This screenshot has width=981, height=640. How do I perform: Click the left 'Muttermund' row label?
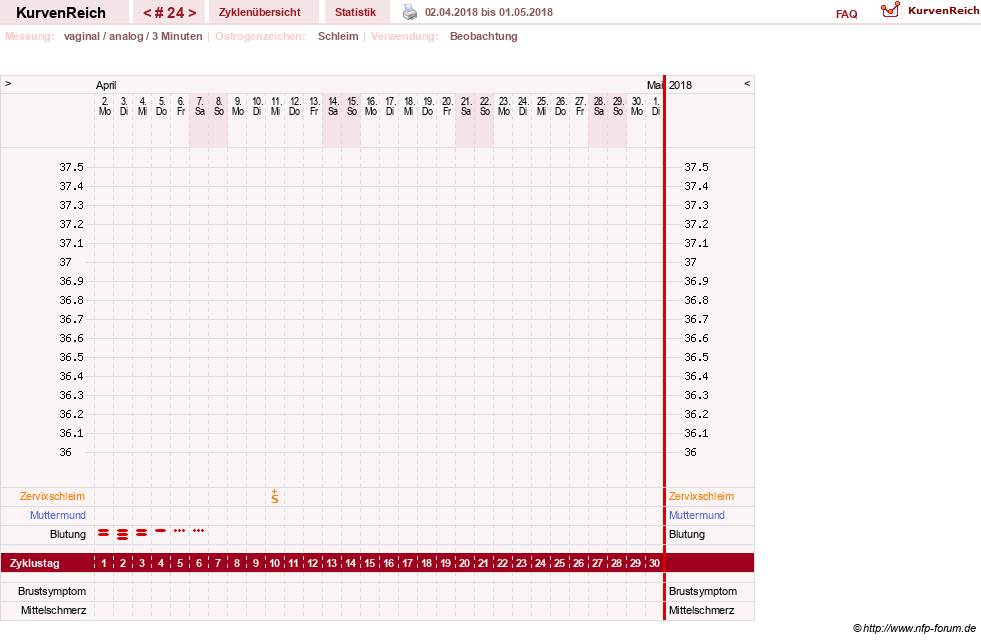58,516
